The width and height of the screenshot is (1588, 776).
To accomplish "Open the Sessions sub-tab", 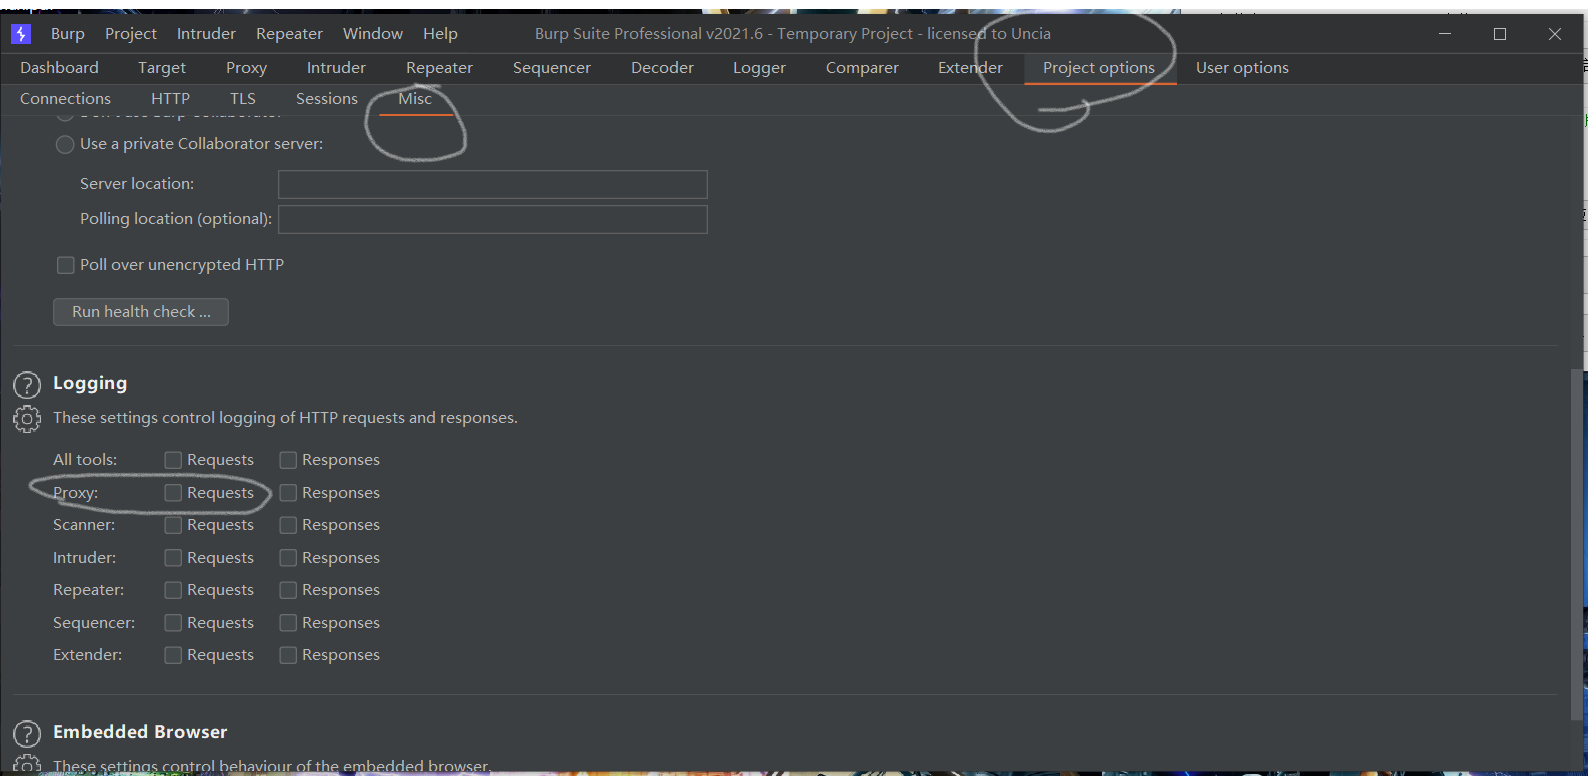I will [x=327, y=99].
